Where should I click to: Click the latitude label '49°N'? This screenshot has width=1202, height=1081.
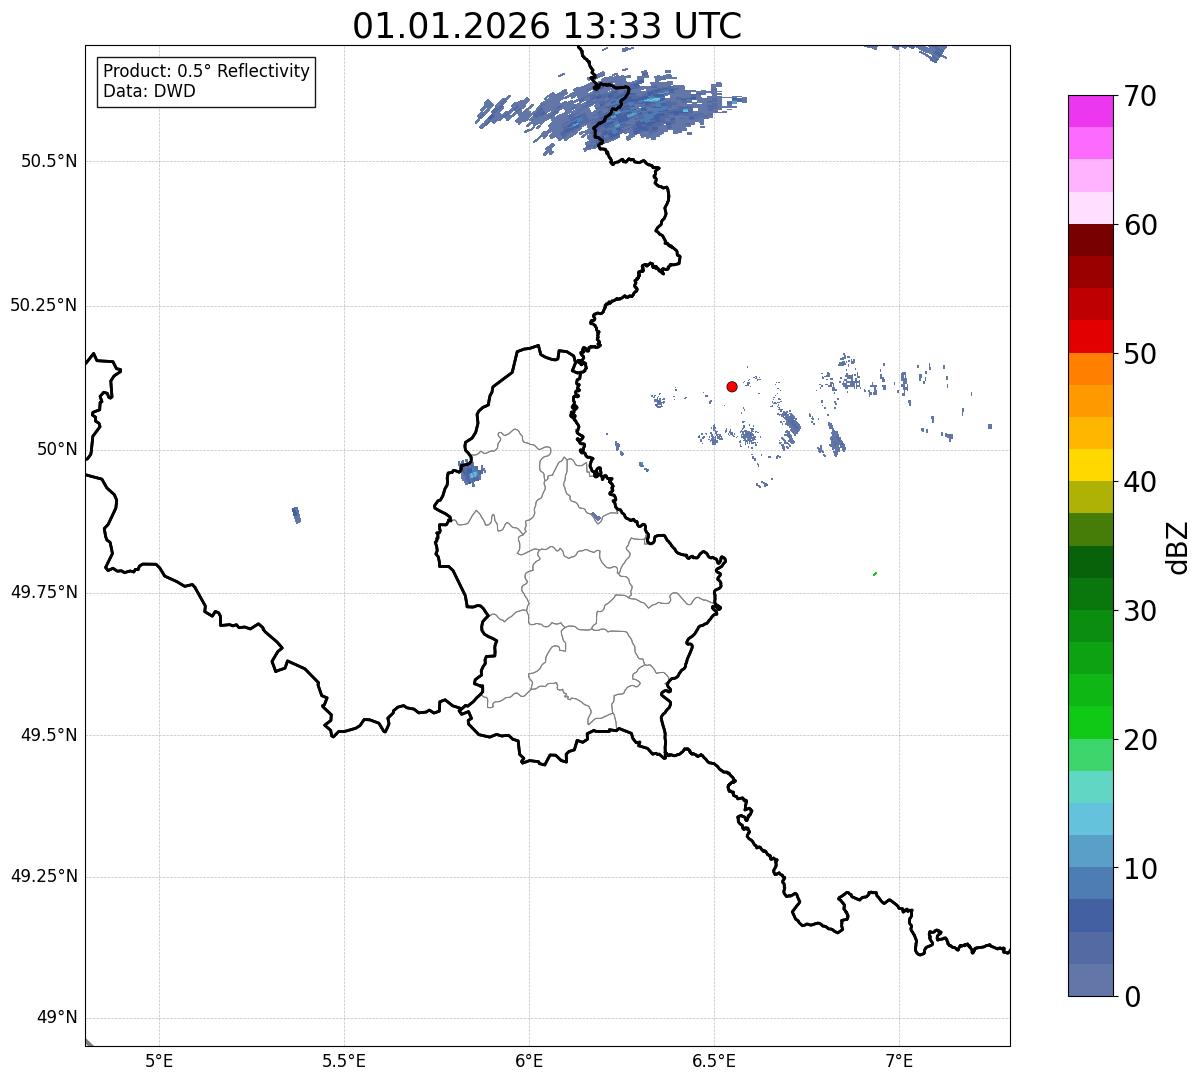click(x=57, y=1018)
